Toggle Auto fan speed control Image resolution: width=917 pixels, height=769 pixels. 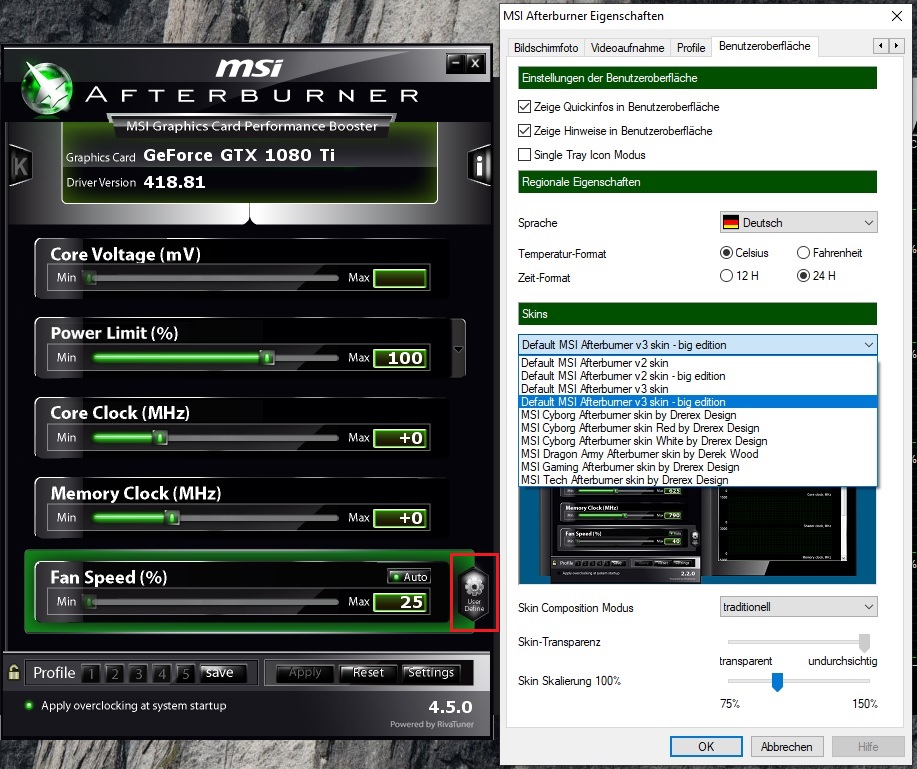410,577
